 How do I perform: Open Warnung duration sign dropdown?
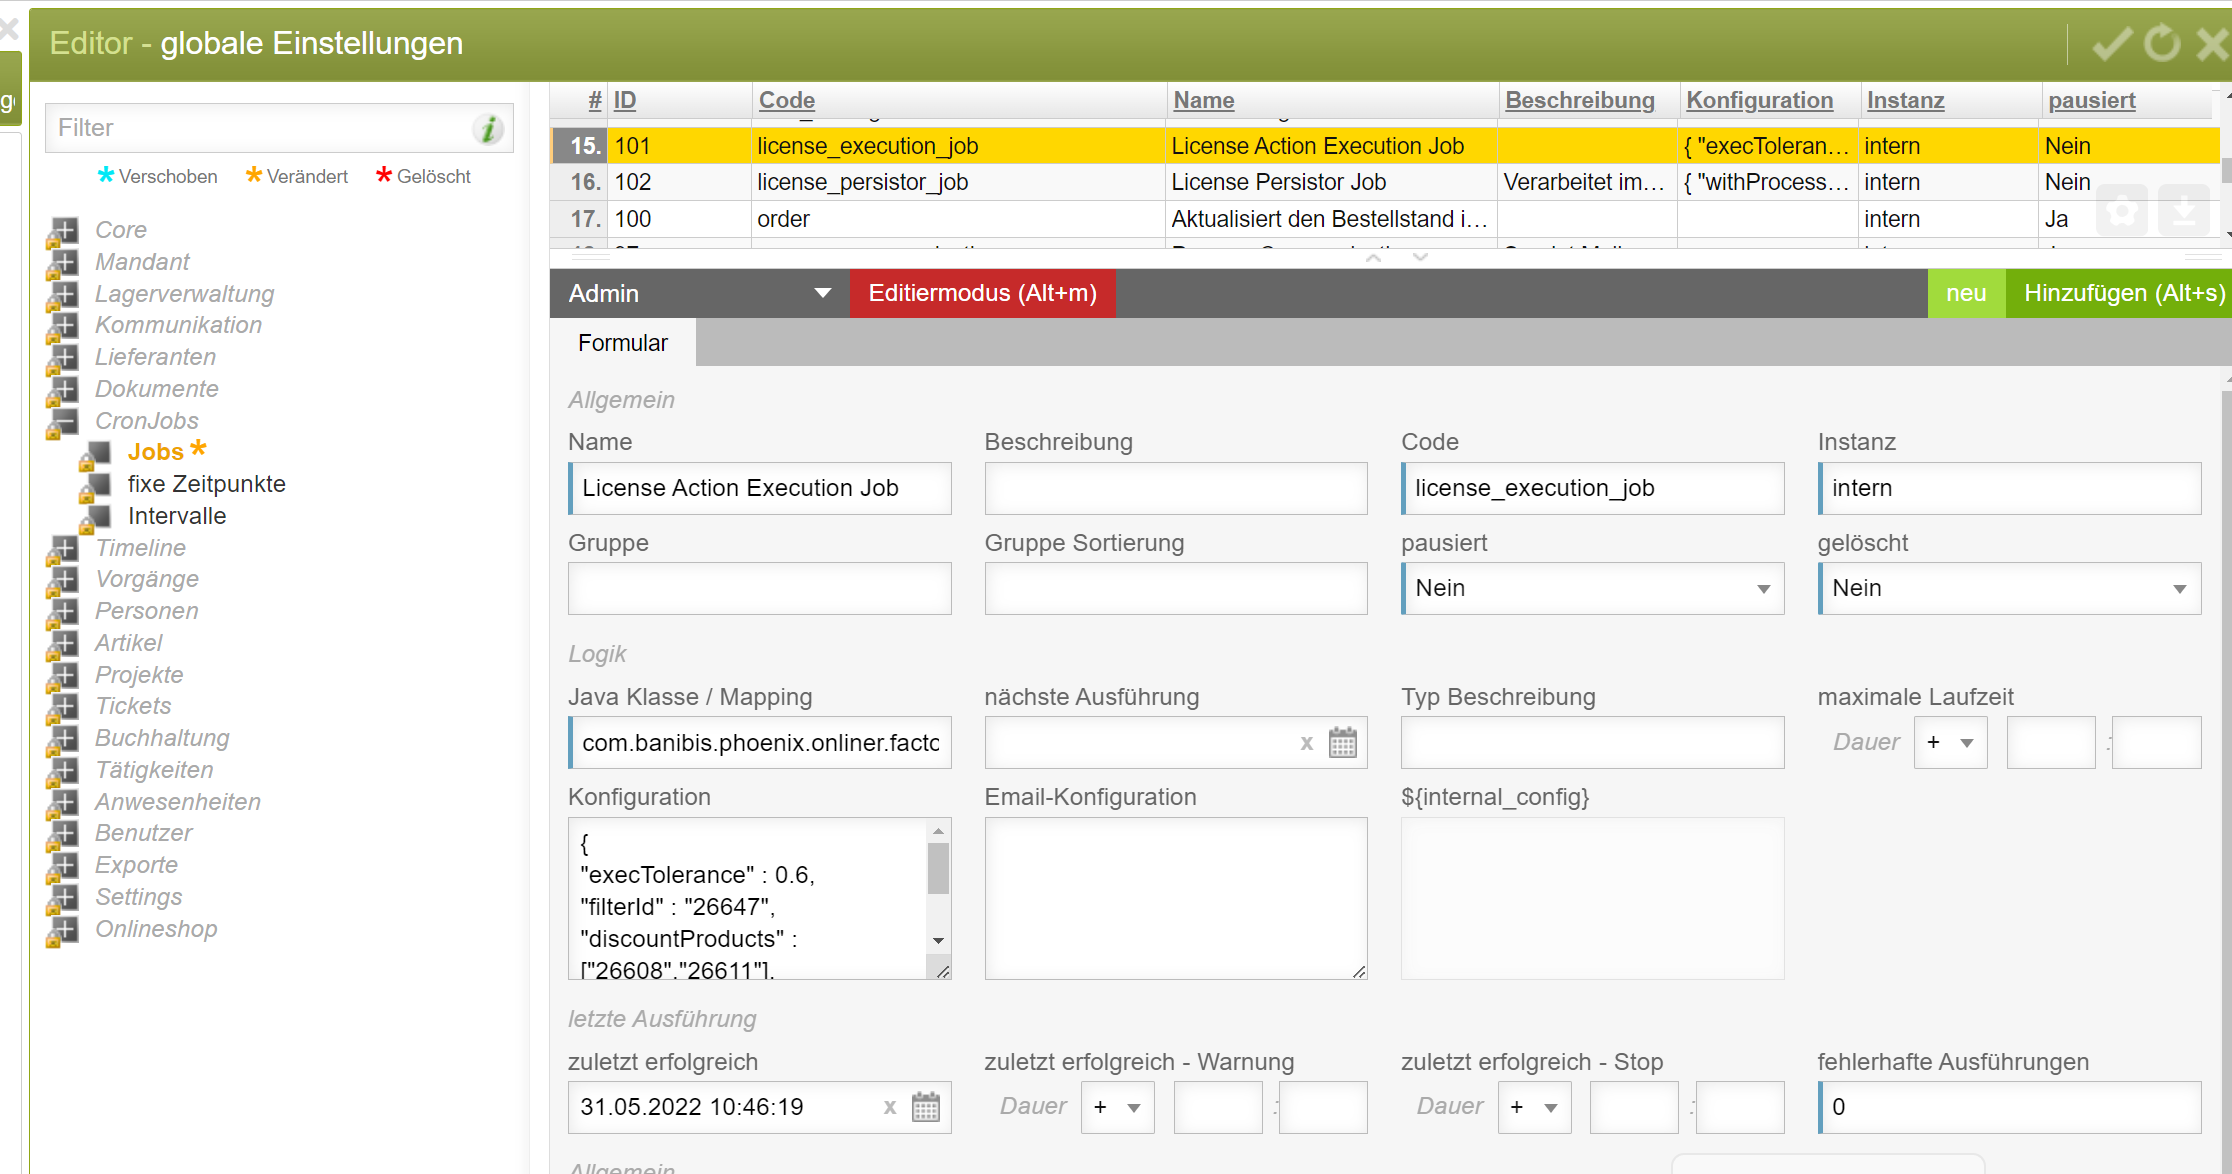click(1117, 1107)
